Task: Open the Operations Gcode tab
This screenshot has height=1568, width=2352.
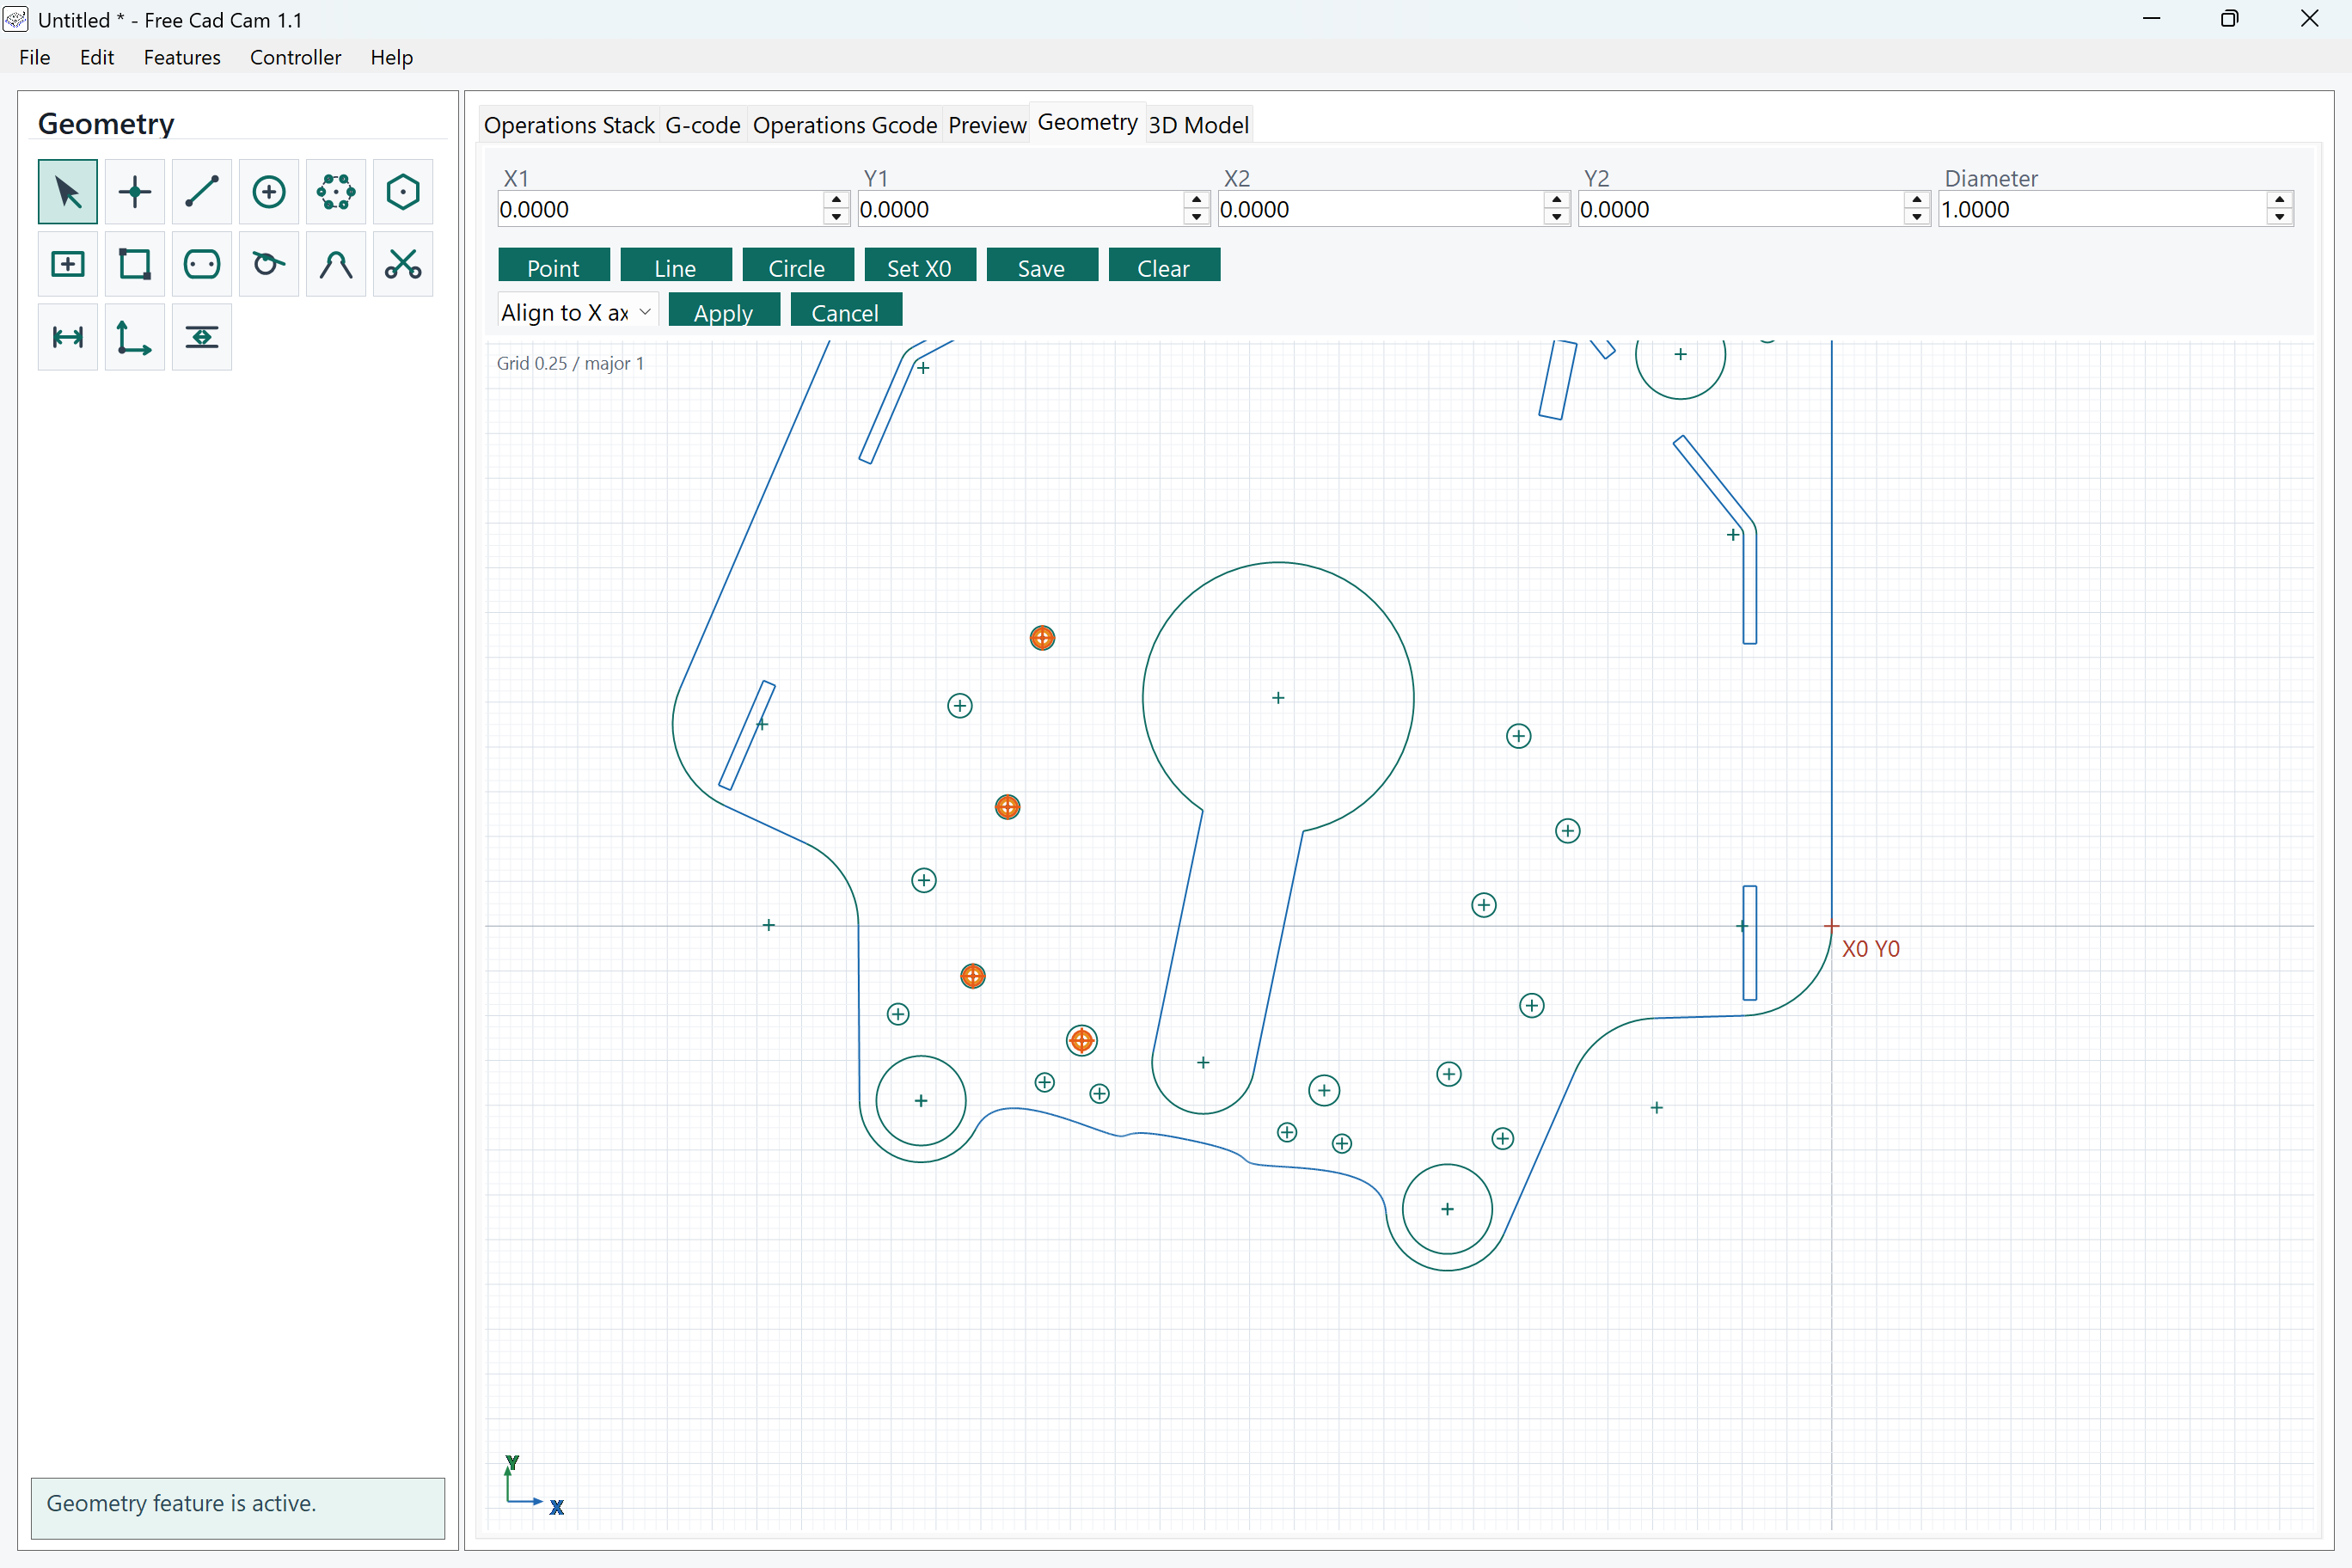Action: point(845,125)
